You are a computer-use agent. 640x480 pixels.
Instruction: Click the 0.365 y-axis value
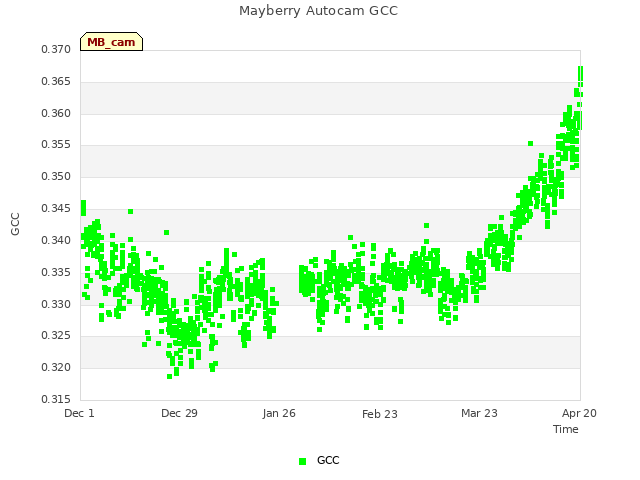pyautogui.click(x=56, y=82)
